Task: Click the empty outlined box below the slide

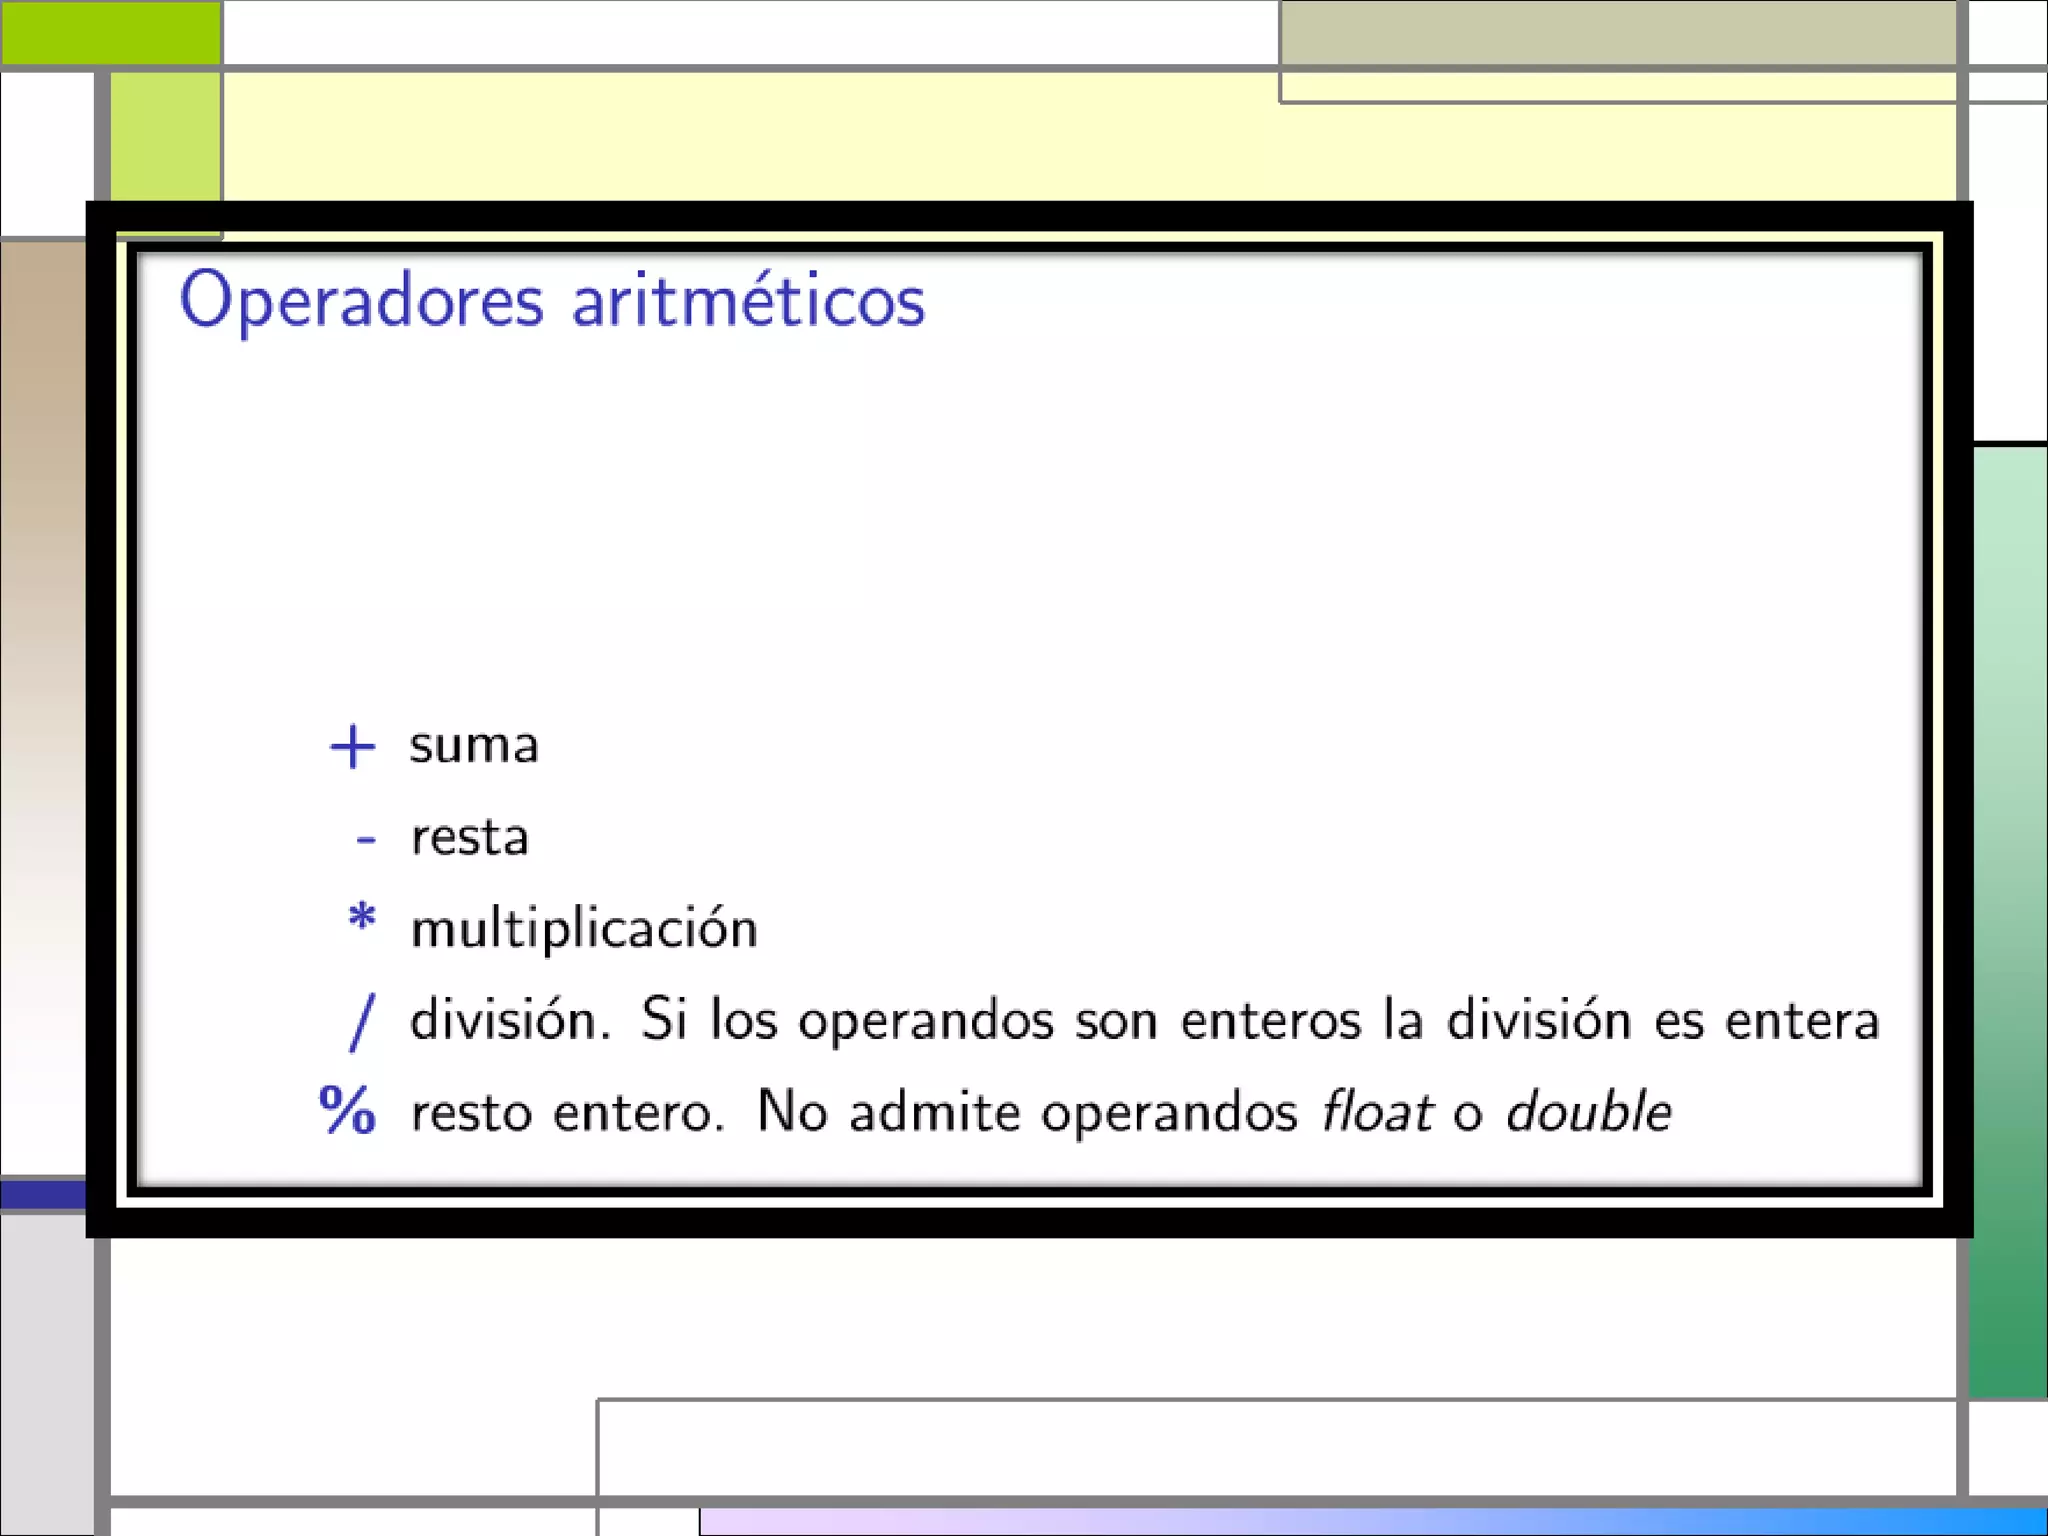Action: point(1275,1447)
